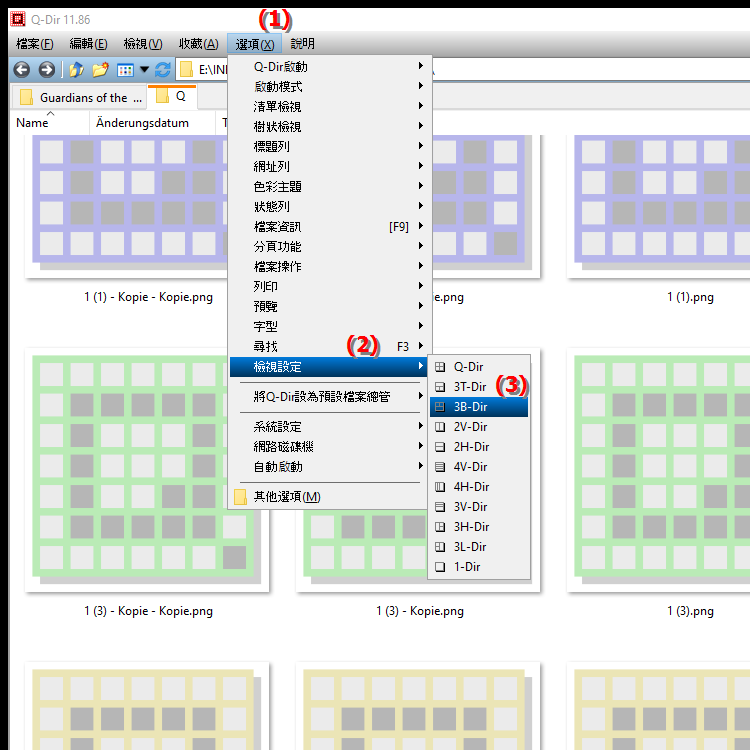Open the 檢視(V) menu
The height and width of the screenshot is (750, 750).
(143, 44)
